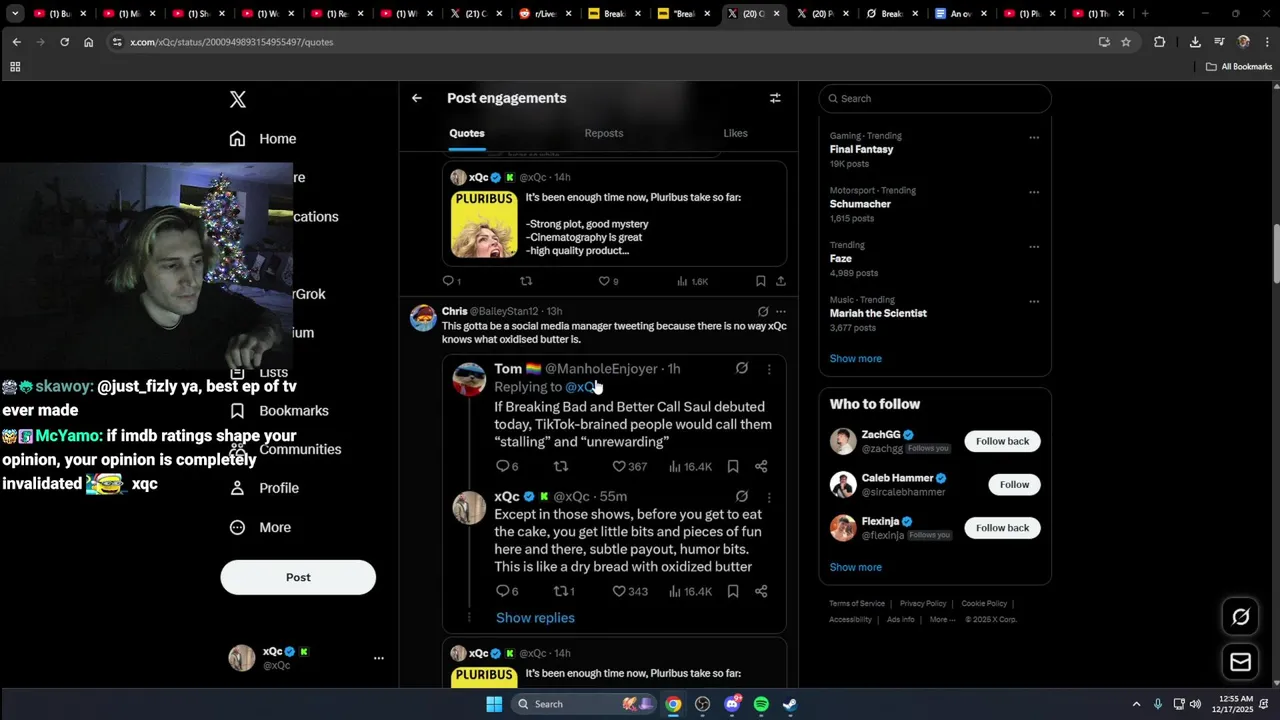Click Show more under Who to follow
This screenshot has height=720, width=1280.
(855, 567)
